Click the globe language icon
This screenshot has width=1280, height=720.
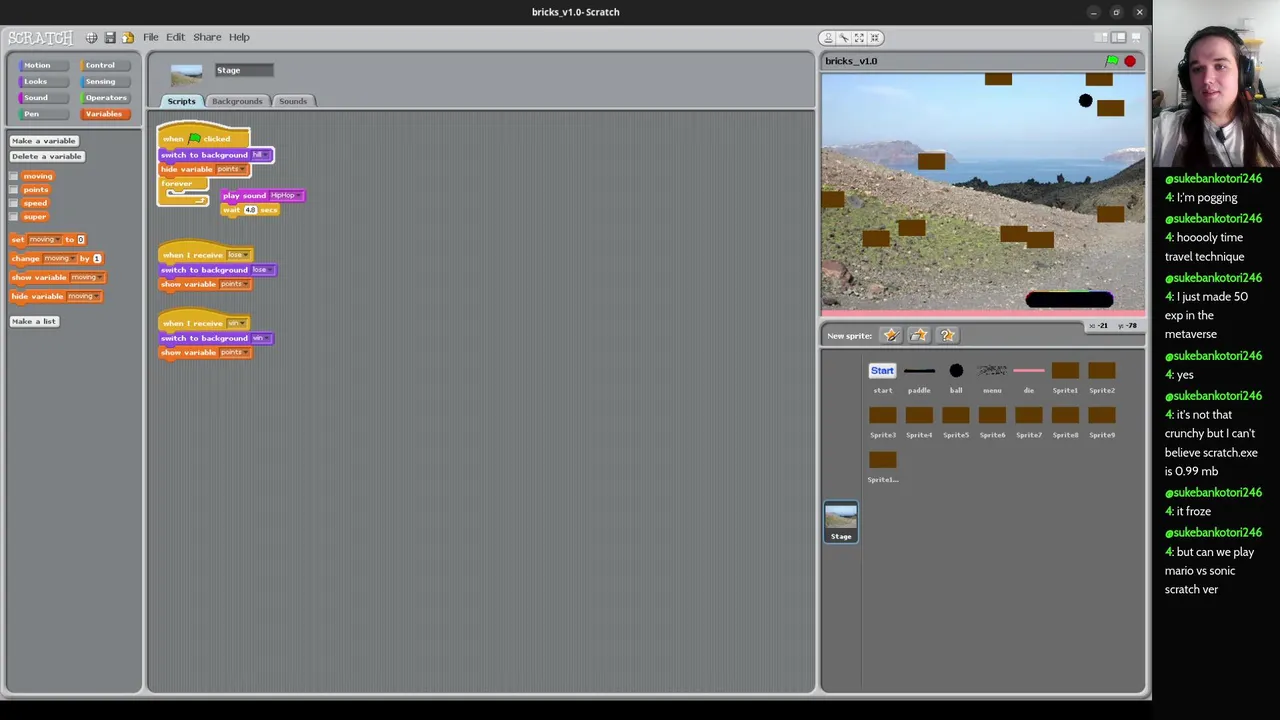(91, 38)
